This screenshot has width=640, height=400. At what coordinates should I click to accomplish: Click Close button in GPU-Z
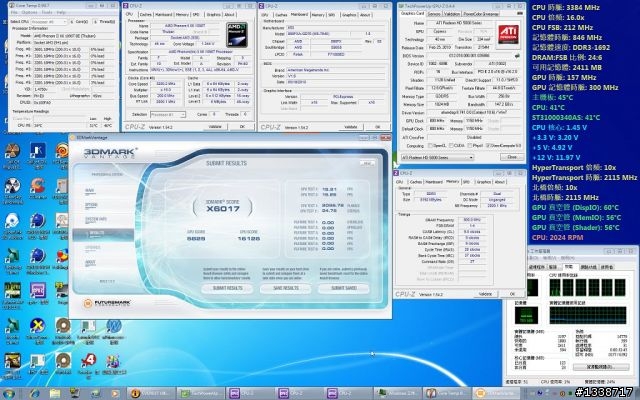pyautogui.click(x=511, y=157)
